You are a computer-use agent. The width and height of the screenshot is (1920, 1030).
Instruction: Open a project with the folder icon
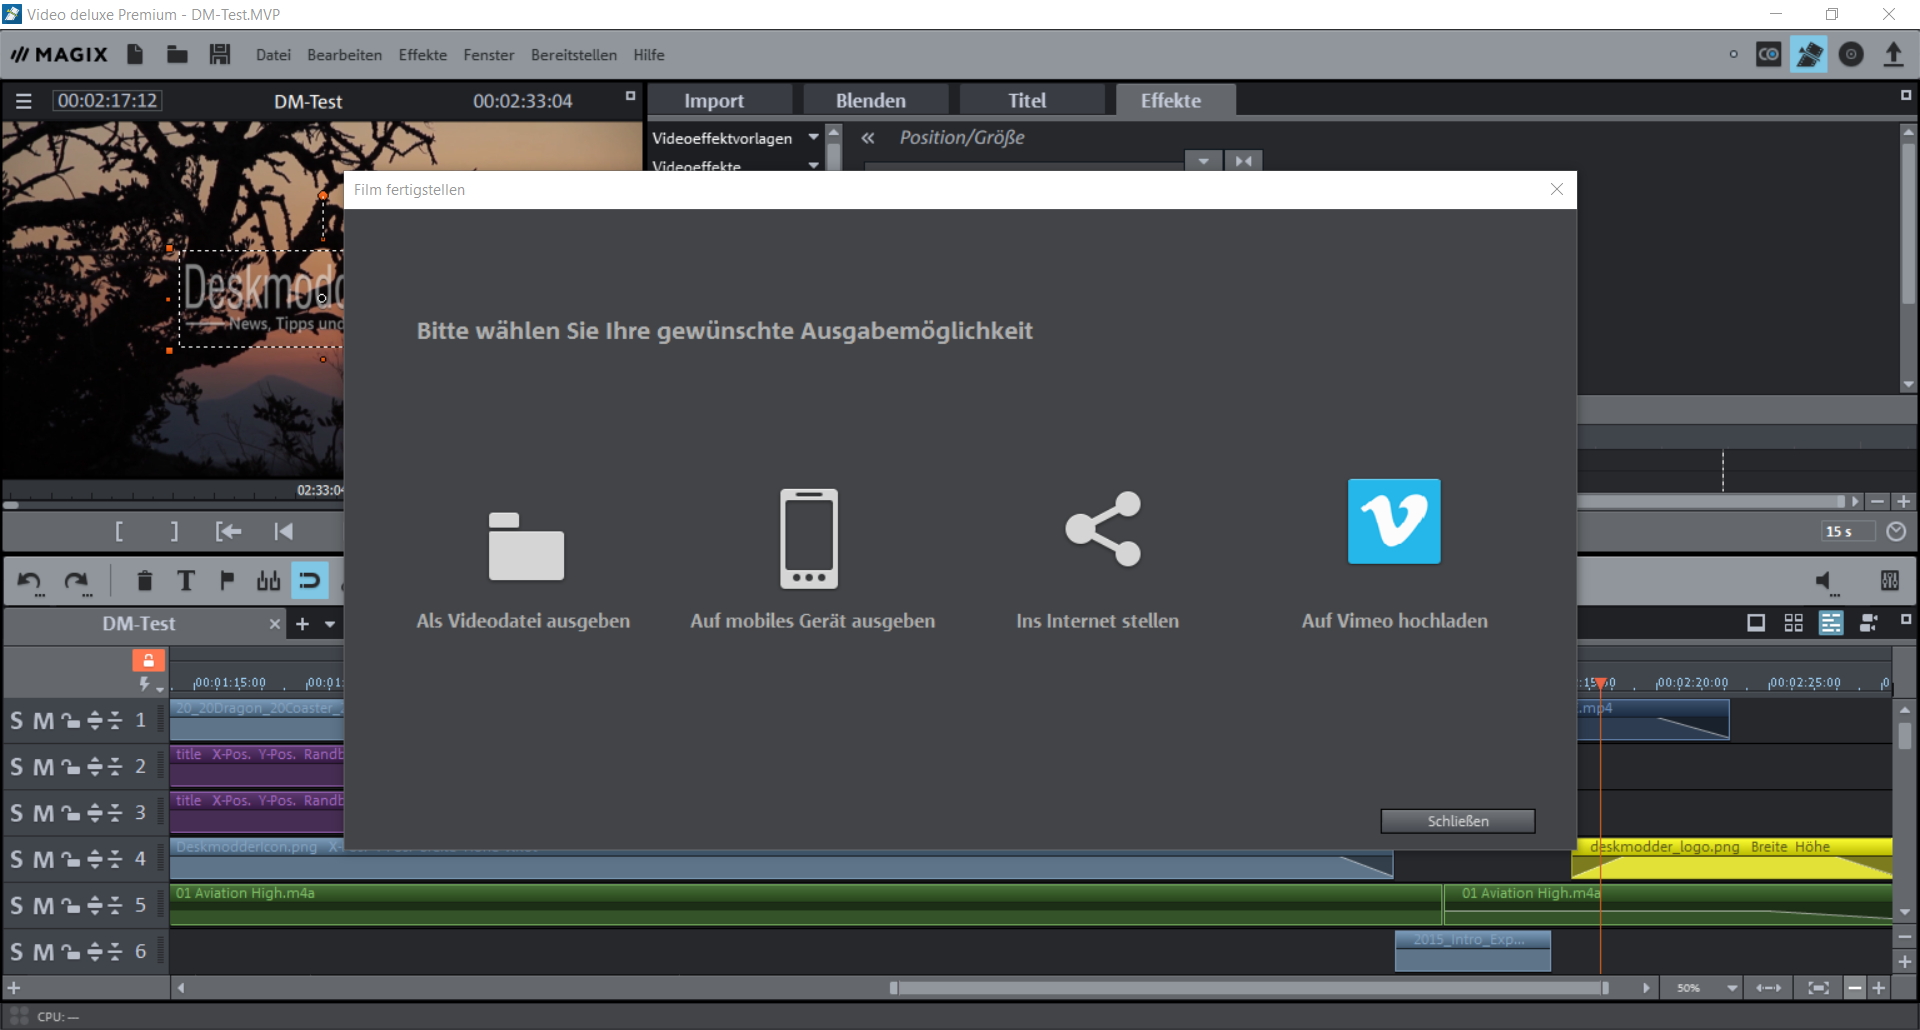(177, 54)
